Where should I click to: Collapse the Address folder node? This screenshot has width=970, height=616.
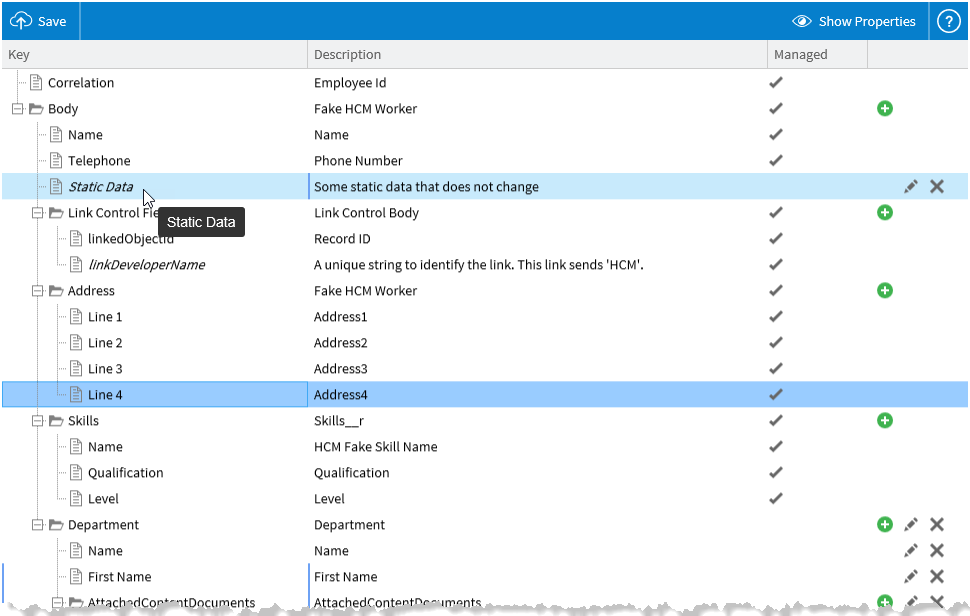(38, 291)
